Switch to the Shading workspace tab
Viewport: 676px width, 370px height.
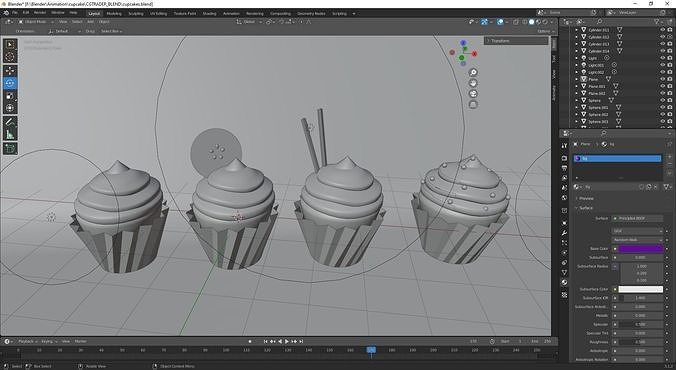209,13
